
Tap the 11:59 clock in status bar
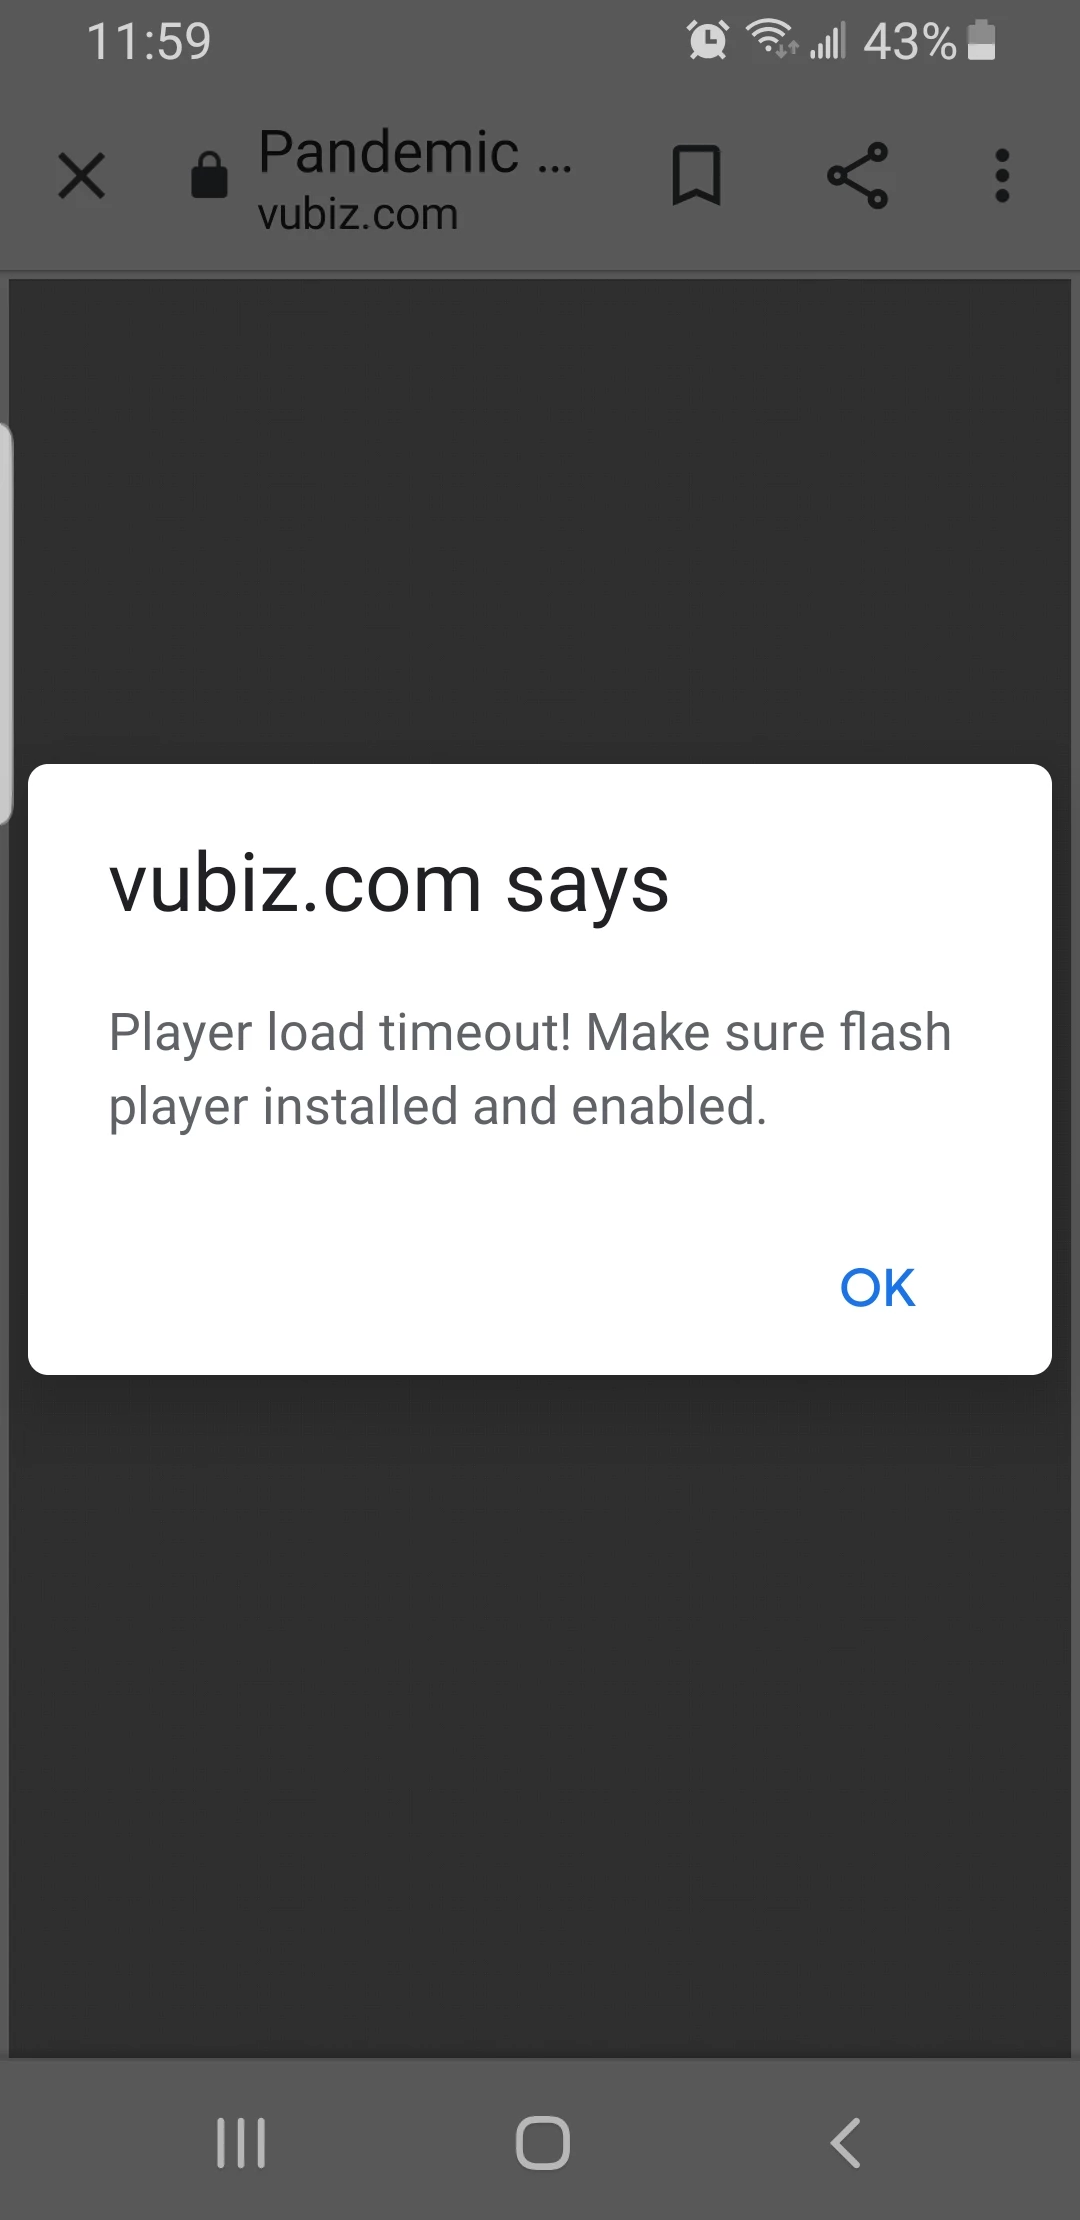pos(149,42)
